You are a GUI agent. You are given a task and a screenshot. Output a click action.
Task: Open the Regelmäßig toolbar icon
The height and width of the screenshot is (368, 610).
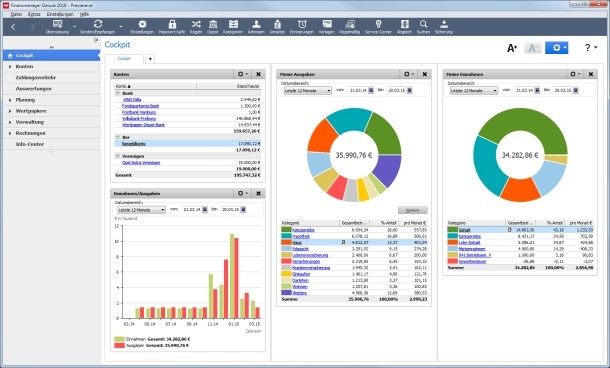point(350,24)
